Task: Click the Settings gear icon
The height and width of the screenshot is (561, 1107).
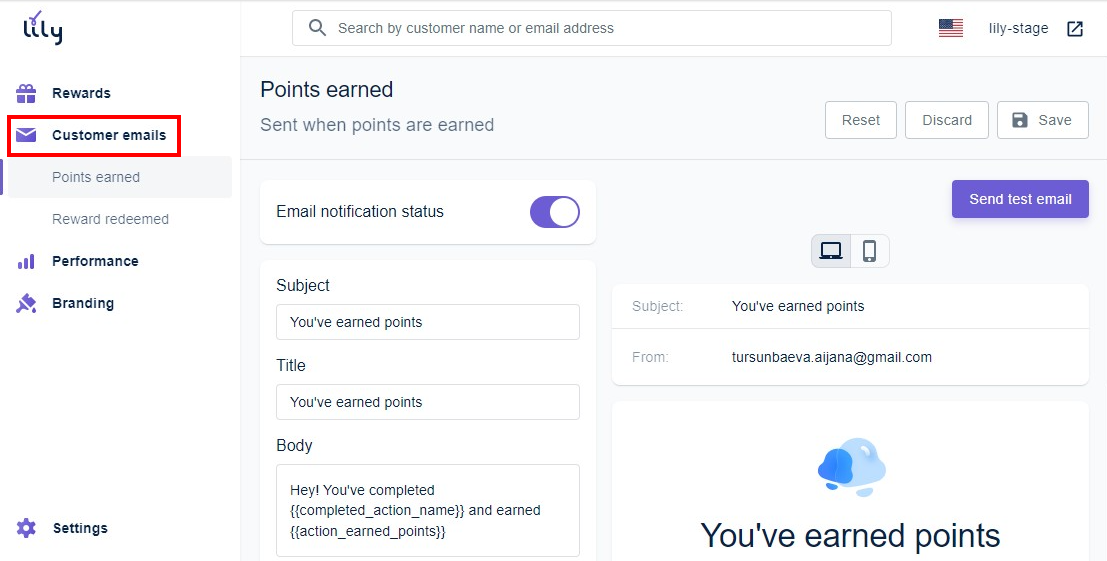Action: pyautogui.click(x=26, y=528)
